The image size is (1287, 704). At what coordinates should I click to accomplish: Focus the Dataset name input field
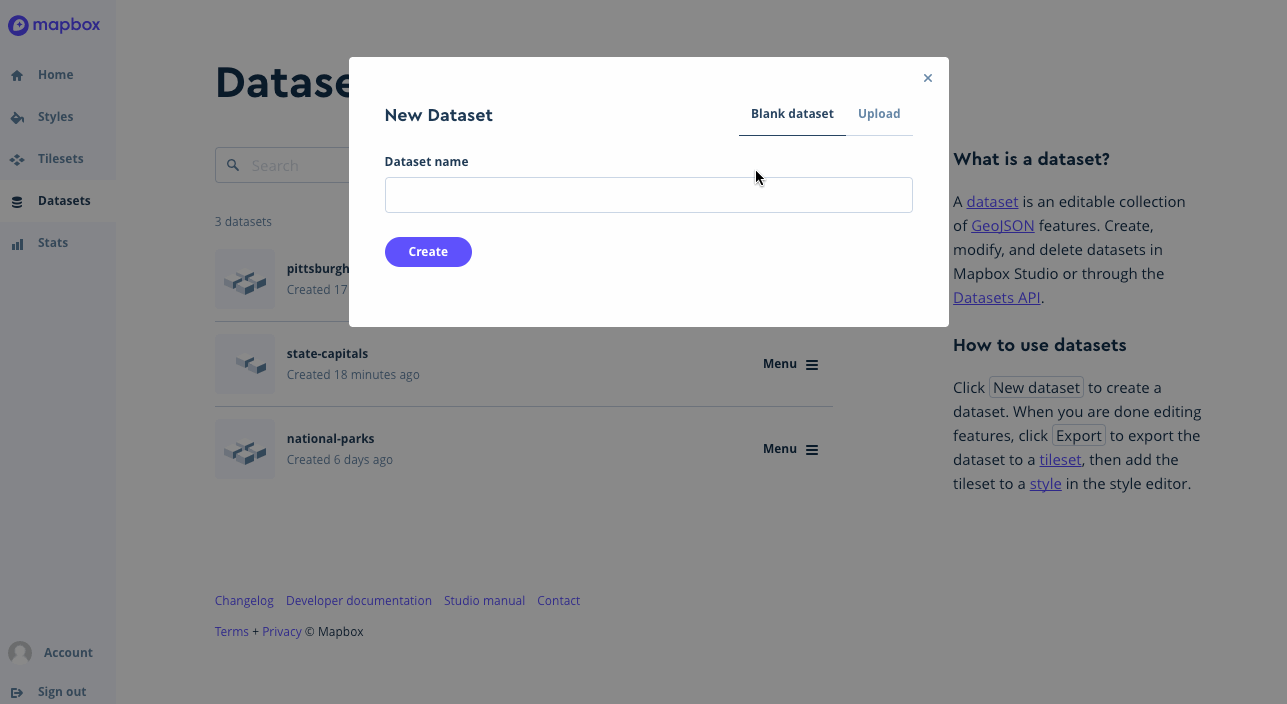[649, 195]
